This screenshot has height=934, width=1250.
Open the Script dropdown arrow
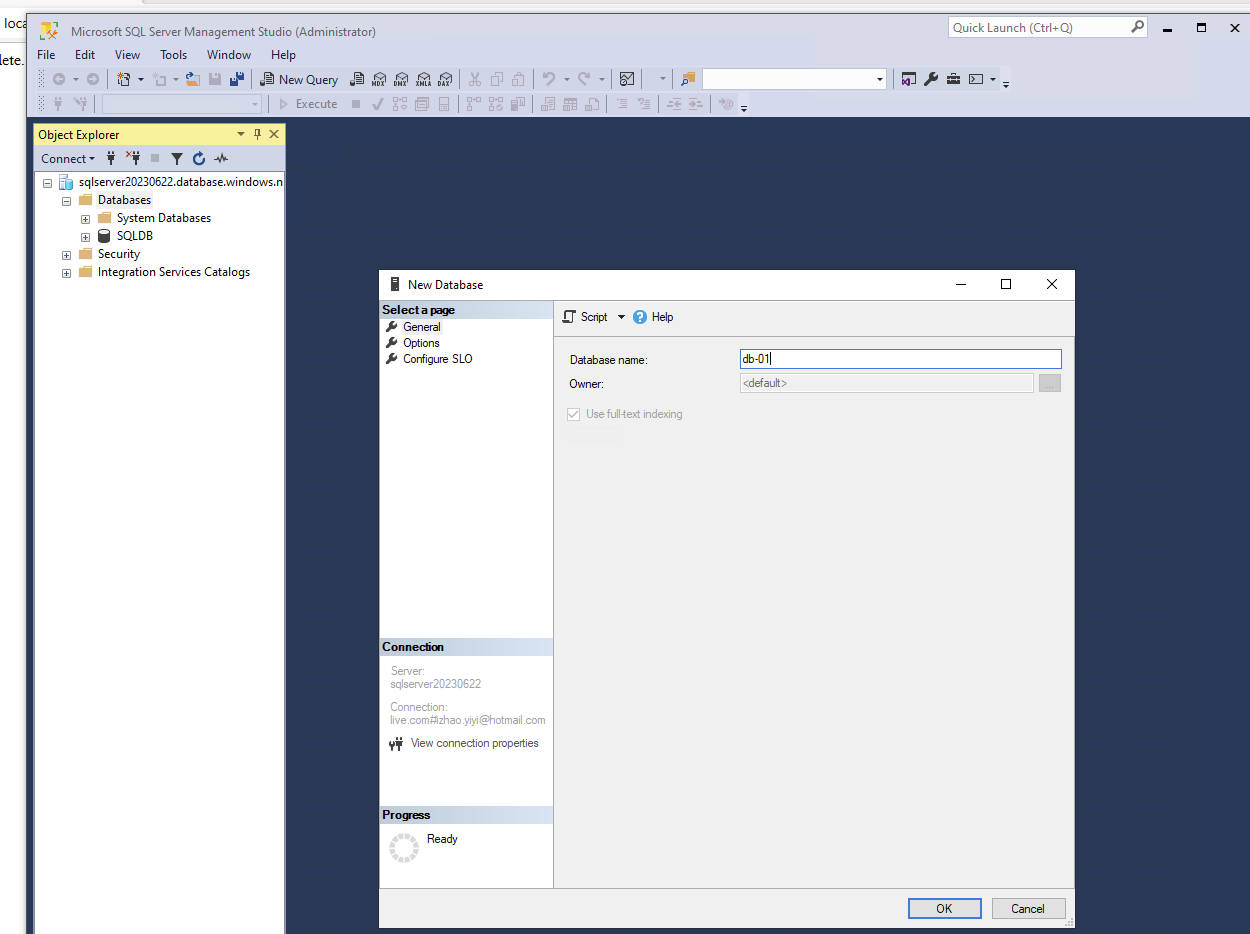(621, 317)
